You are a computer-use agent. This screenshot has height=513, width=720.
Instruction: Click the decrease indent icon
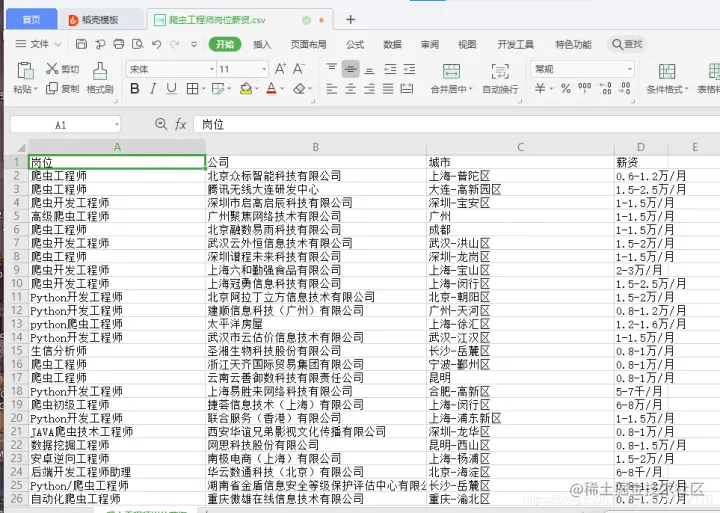coord(390,69)
